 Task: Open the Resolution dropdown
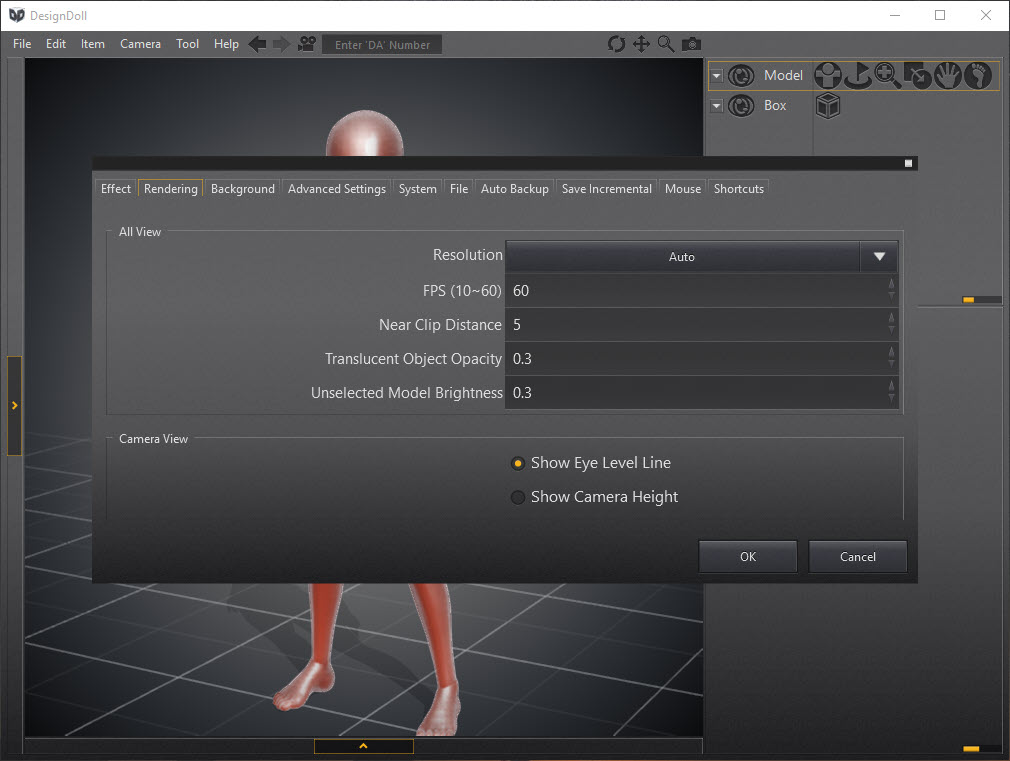tap(878, 257)
